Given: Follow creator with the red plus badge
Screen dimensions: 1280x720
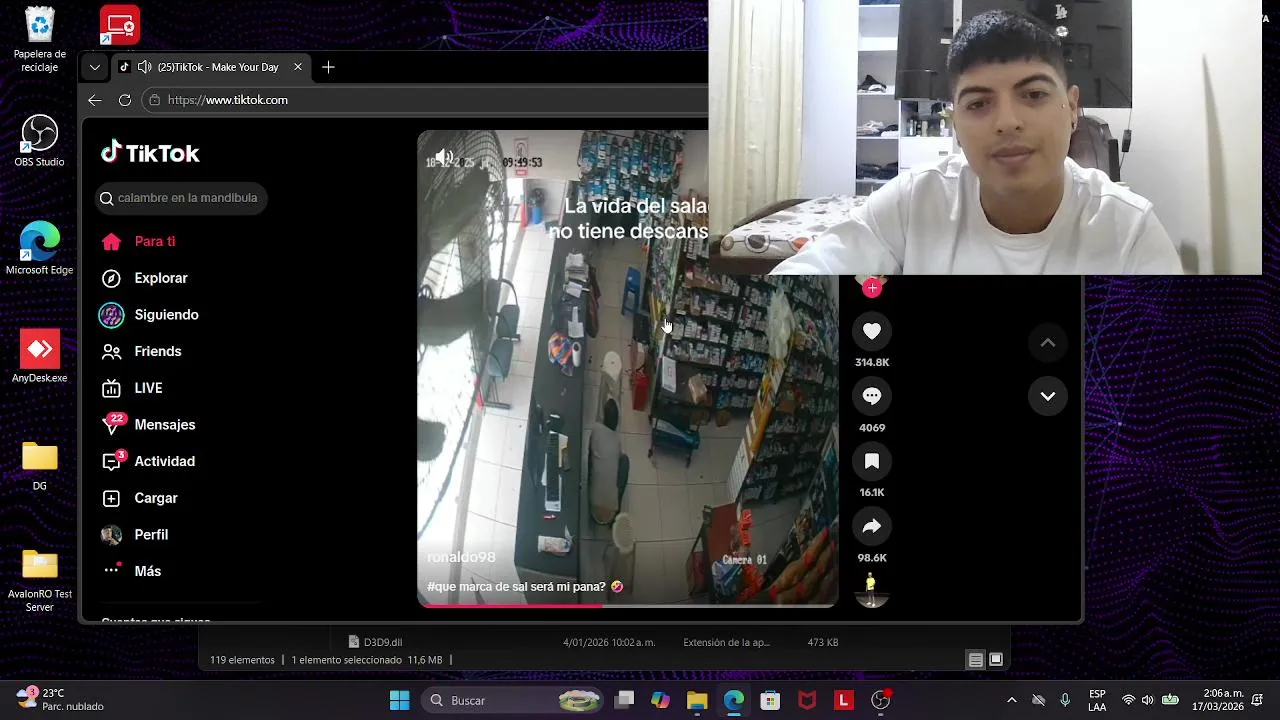Looking at the screenshot, I should pyautogui.click(x=872, y=288).
